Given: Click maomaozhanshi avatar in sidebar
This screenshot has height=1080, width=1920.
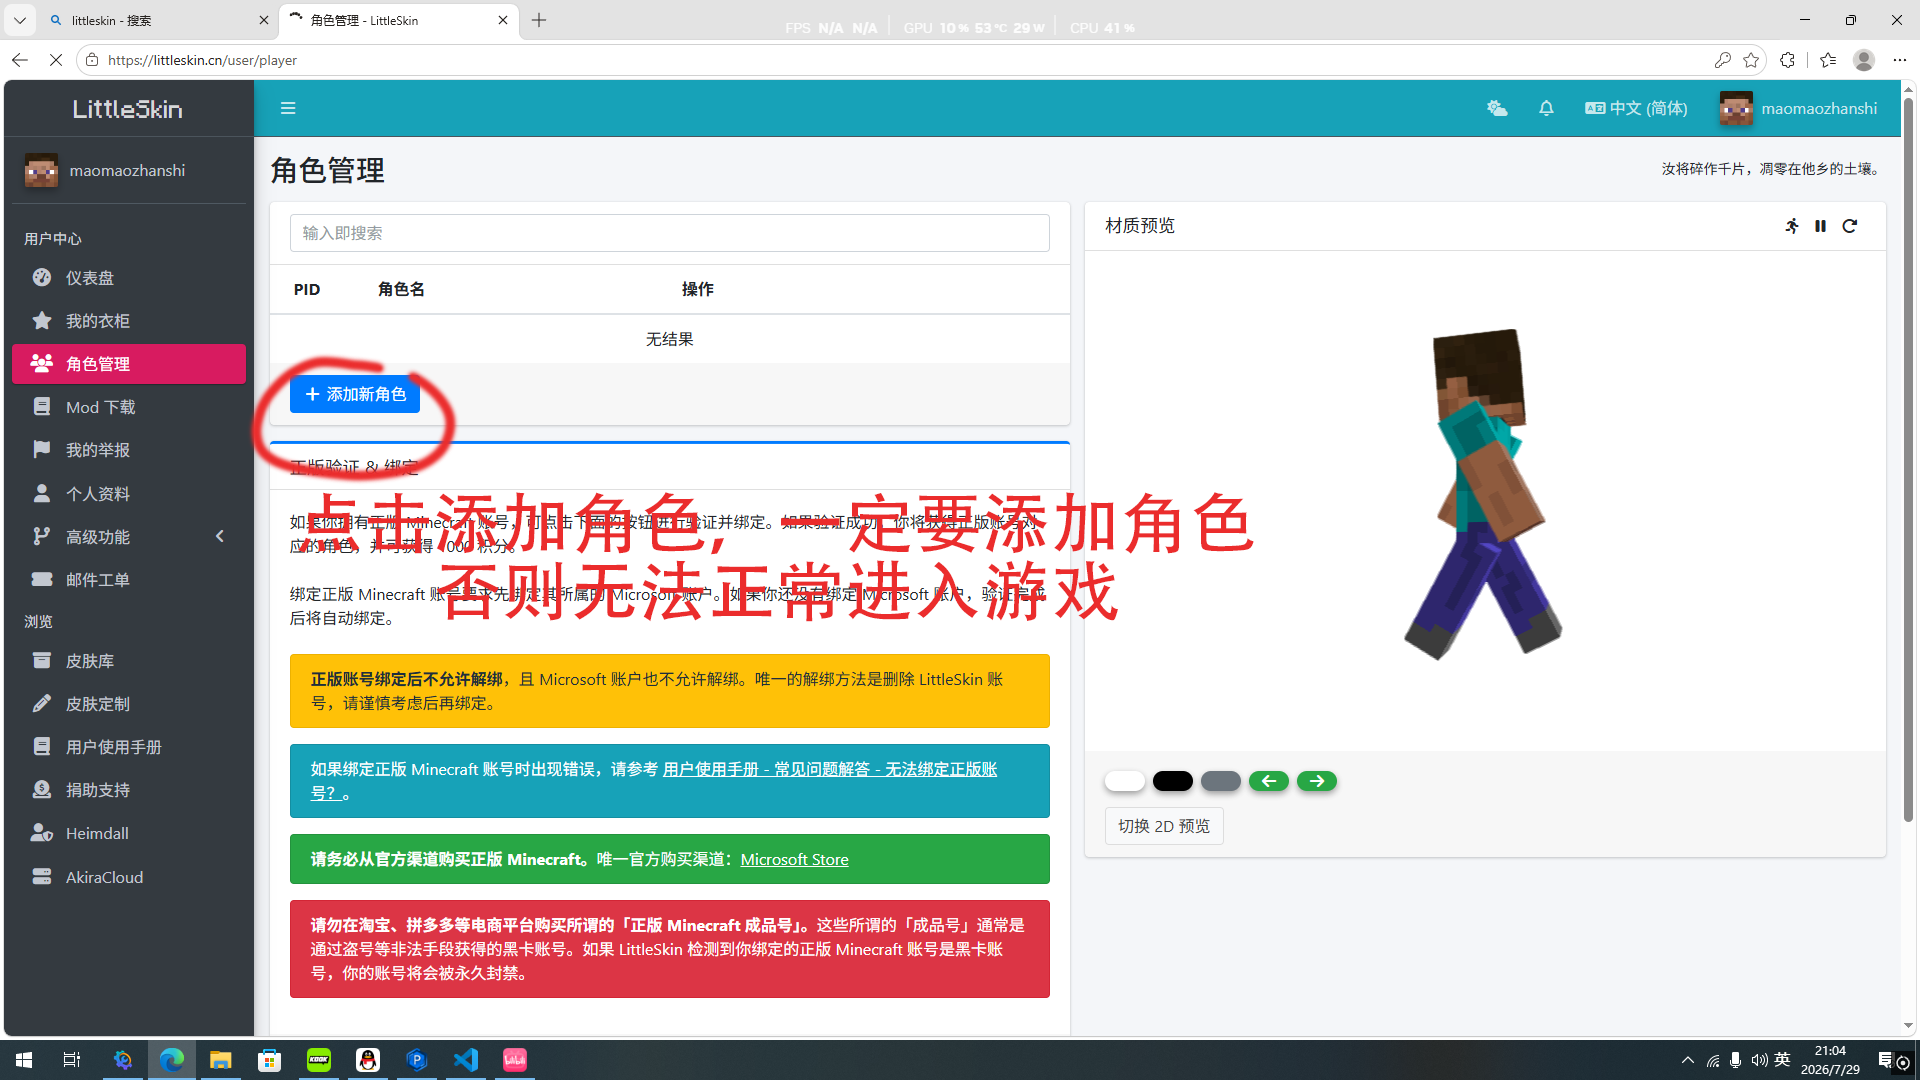Looking at the screenshot, I should point(41,171).
